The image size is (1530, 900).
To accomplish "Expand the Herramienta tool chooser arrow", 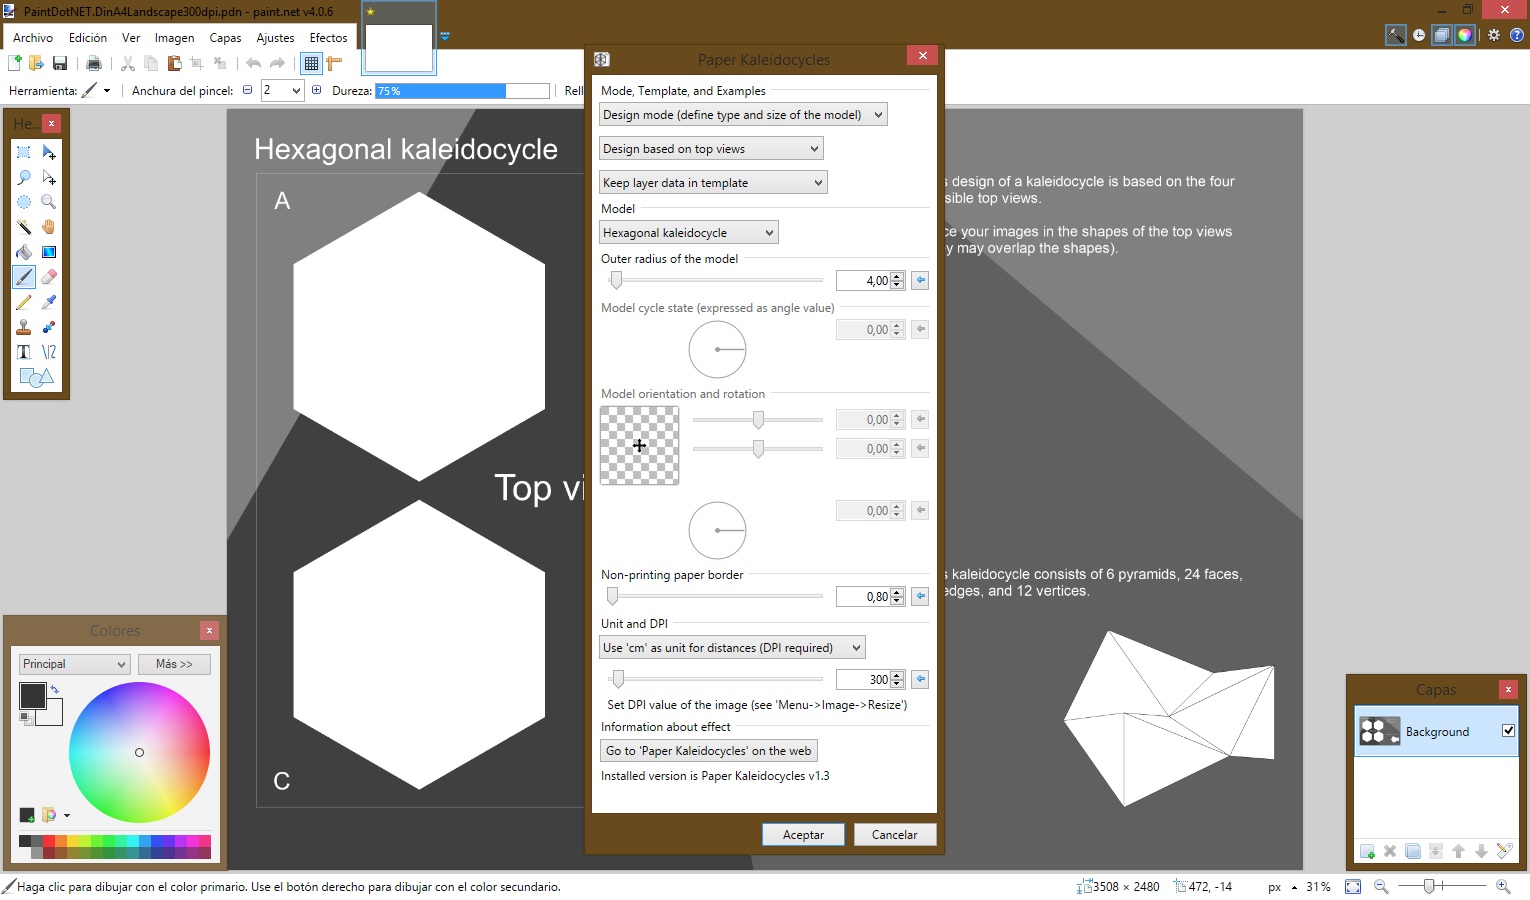I will pyautogui.click(x=107, y=91).
